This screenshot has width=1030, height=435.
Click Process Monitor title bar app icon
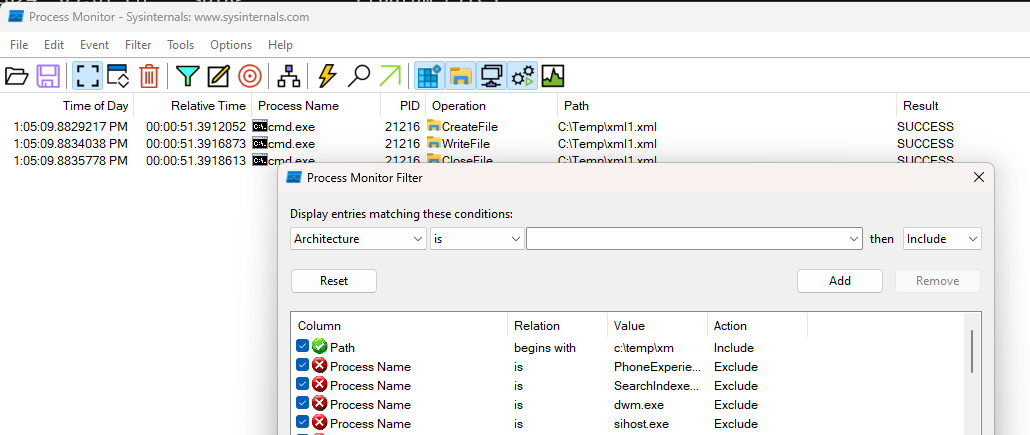[x=15, y=16]
